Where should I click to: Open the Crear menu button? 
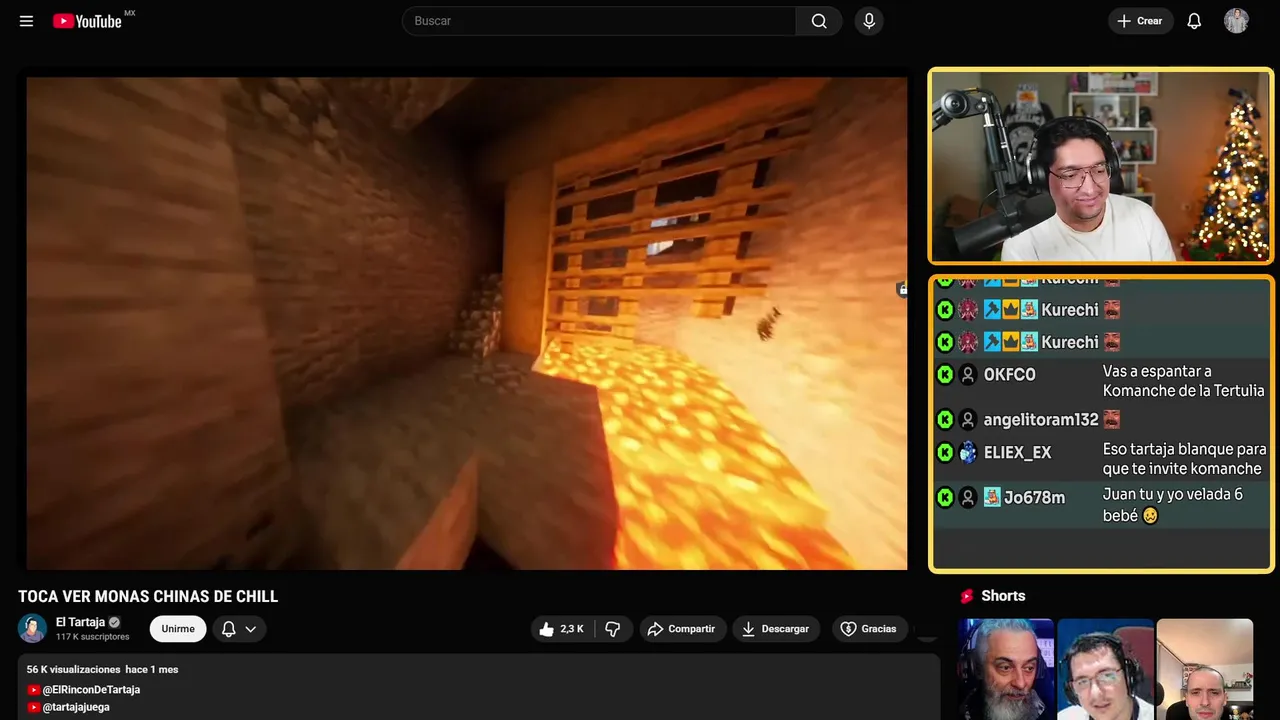(x=1140, y=21)
